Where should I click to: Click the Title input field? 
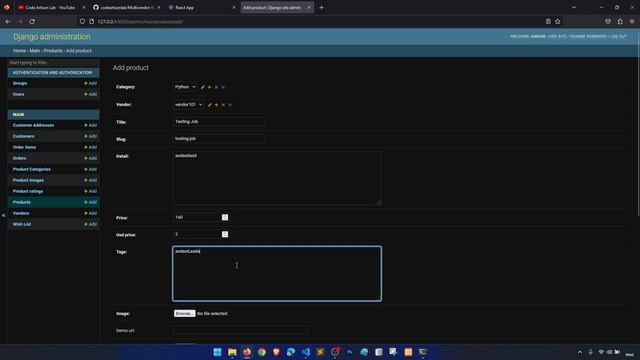tap(218, 122)
